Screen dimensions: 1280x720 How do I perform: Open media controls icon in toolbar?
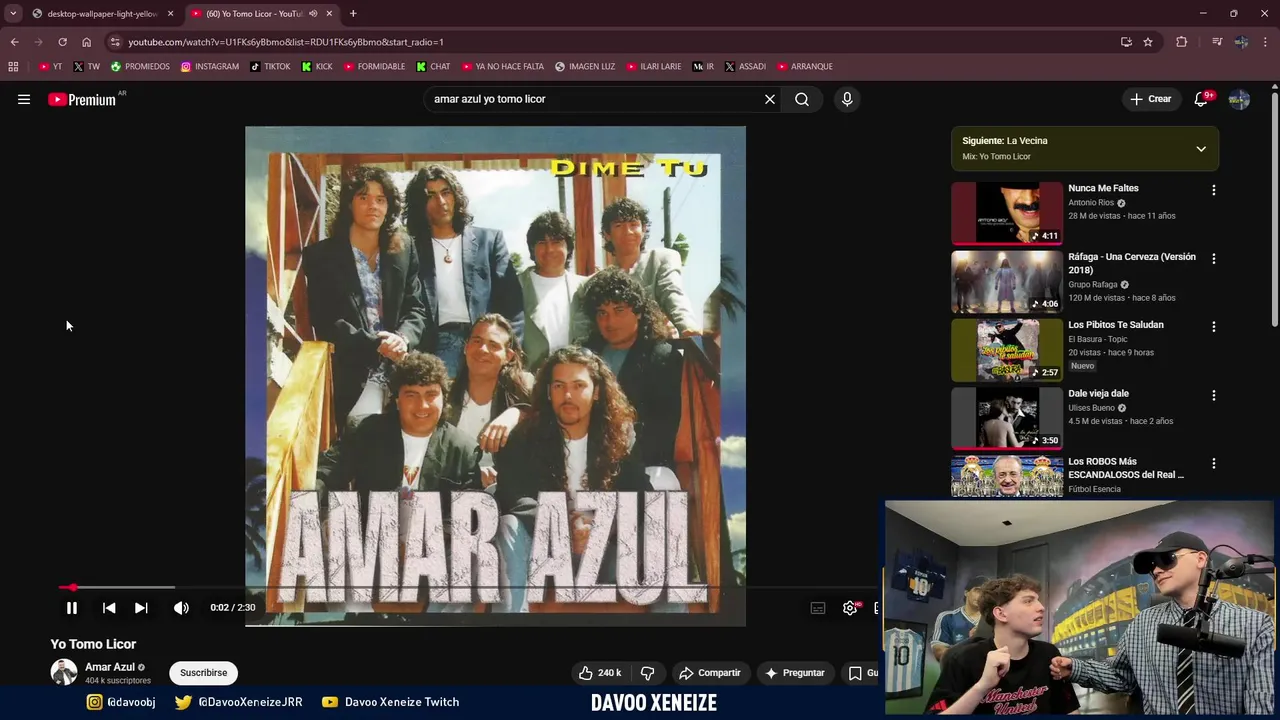point(1217,42)
